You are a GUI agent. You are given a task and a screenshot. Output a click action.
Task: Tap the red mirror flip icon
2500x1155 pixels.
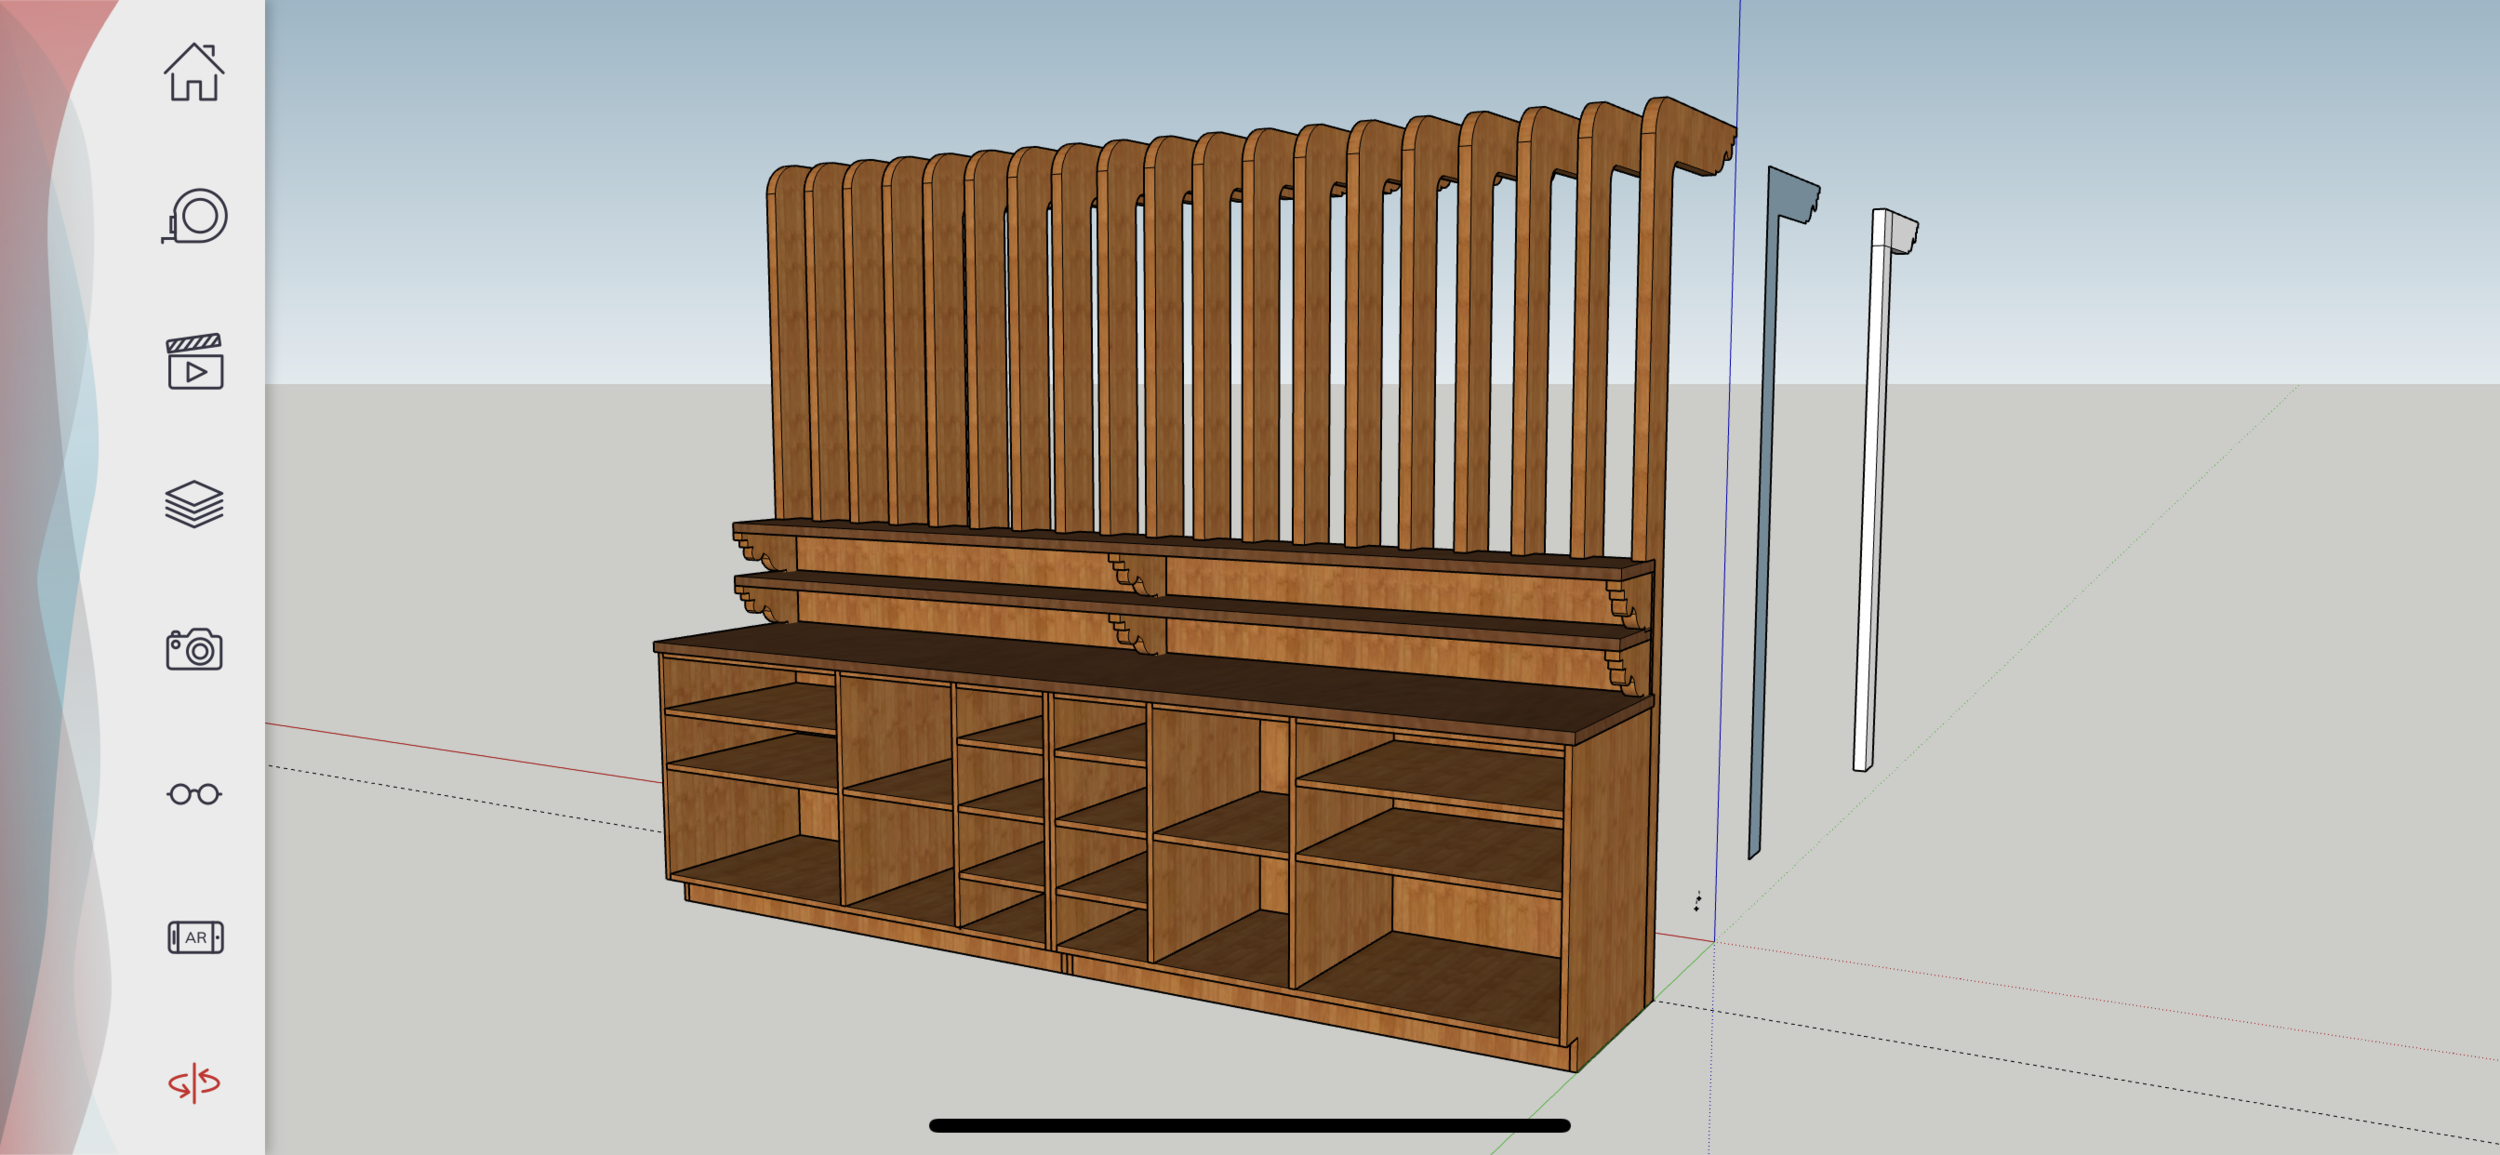194,1082
